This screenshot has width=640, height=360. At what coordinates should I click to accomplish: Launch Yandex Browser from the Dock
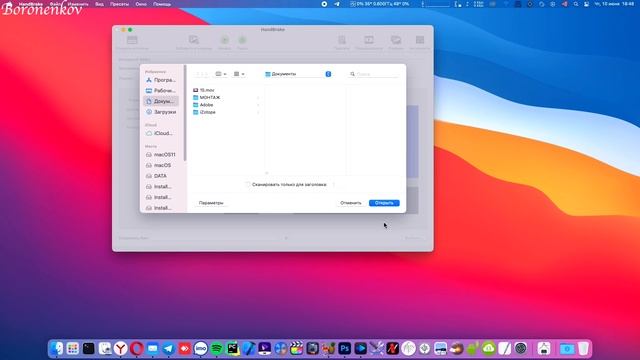pyautogui.click(x=120, y=349)
